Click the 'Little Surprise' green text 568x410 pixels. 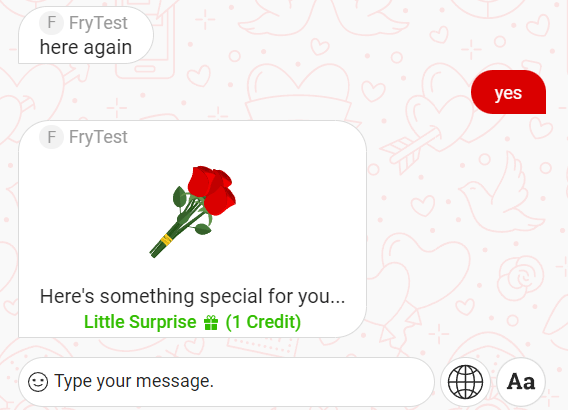140,322
